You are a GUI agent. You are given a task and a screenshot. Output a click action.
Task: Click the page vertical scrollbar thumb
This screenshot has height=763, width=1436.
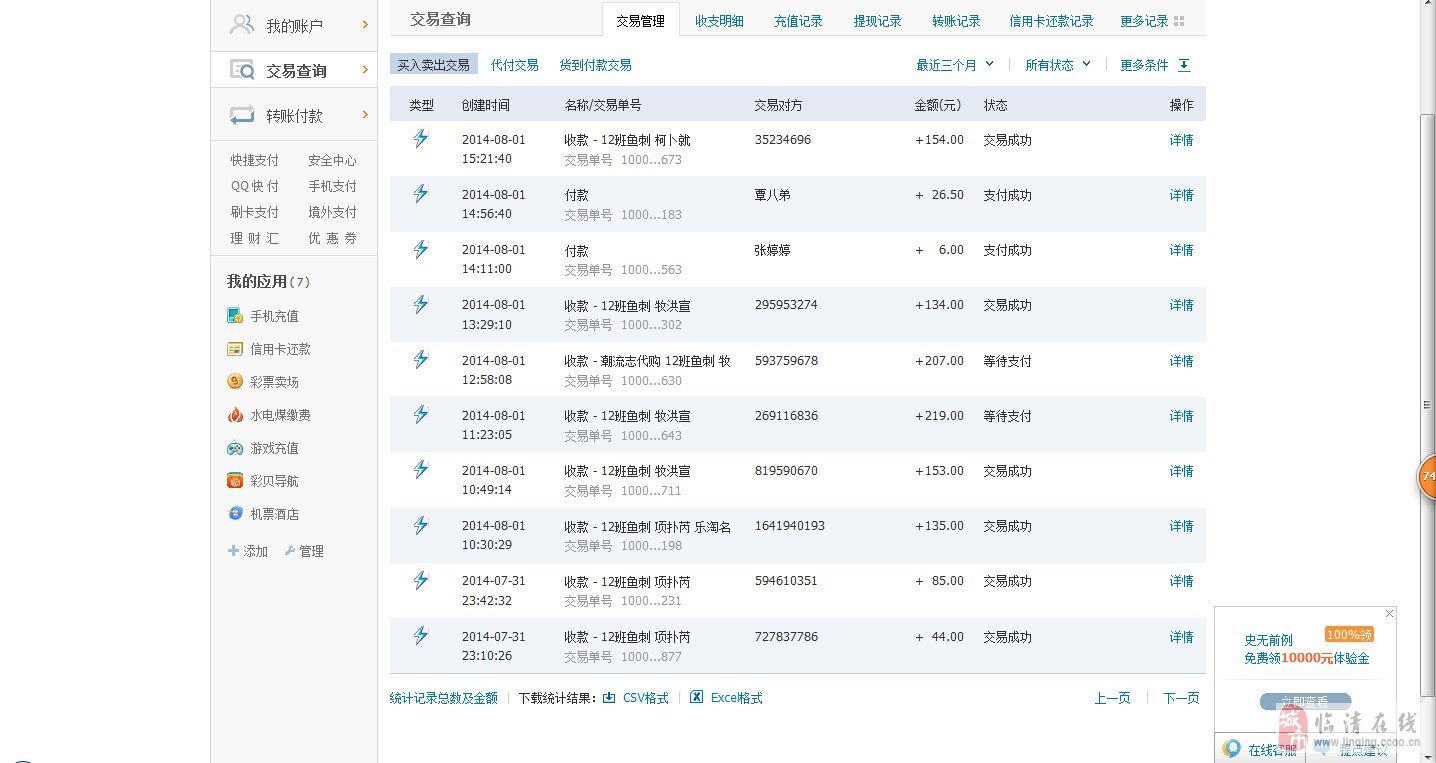click(x=1427, y=405)
